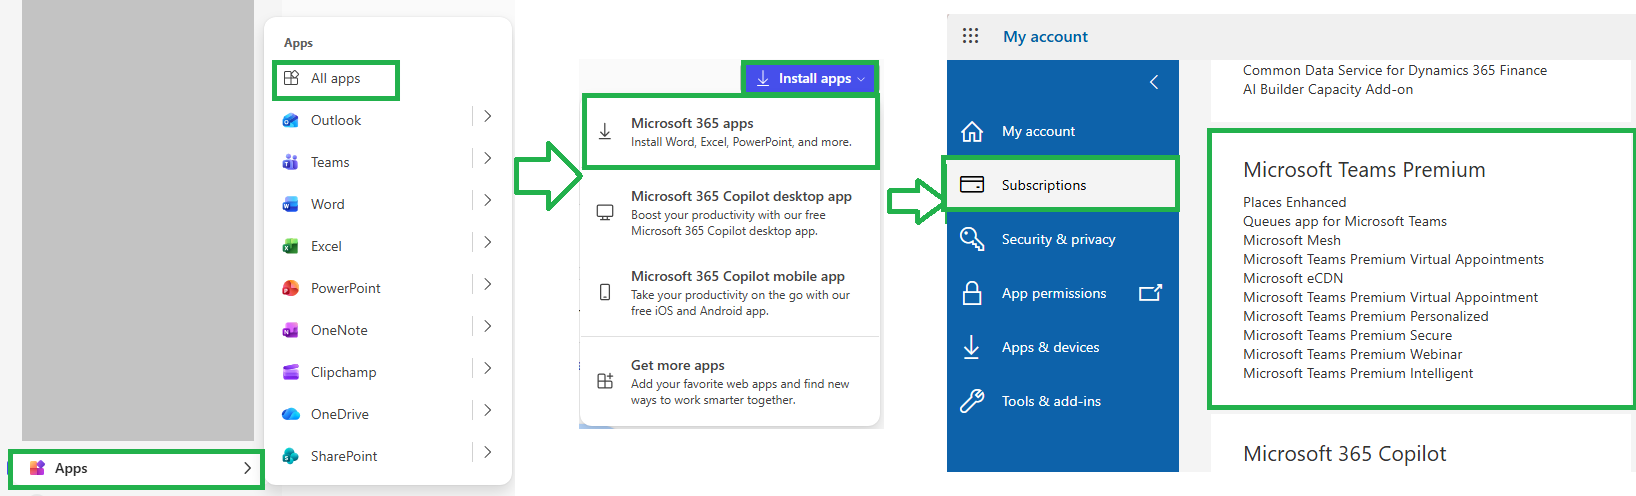This screenshot has height=496, width=1636.
Task: Open App permissions section
Action: 1062,293
